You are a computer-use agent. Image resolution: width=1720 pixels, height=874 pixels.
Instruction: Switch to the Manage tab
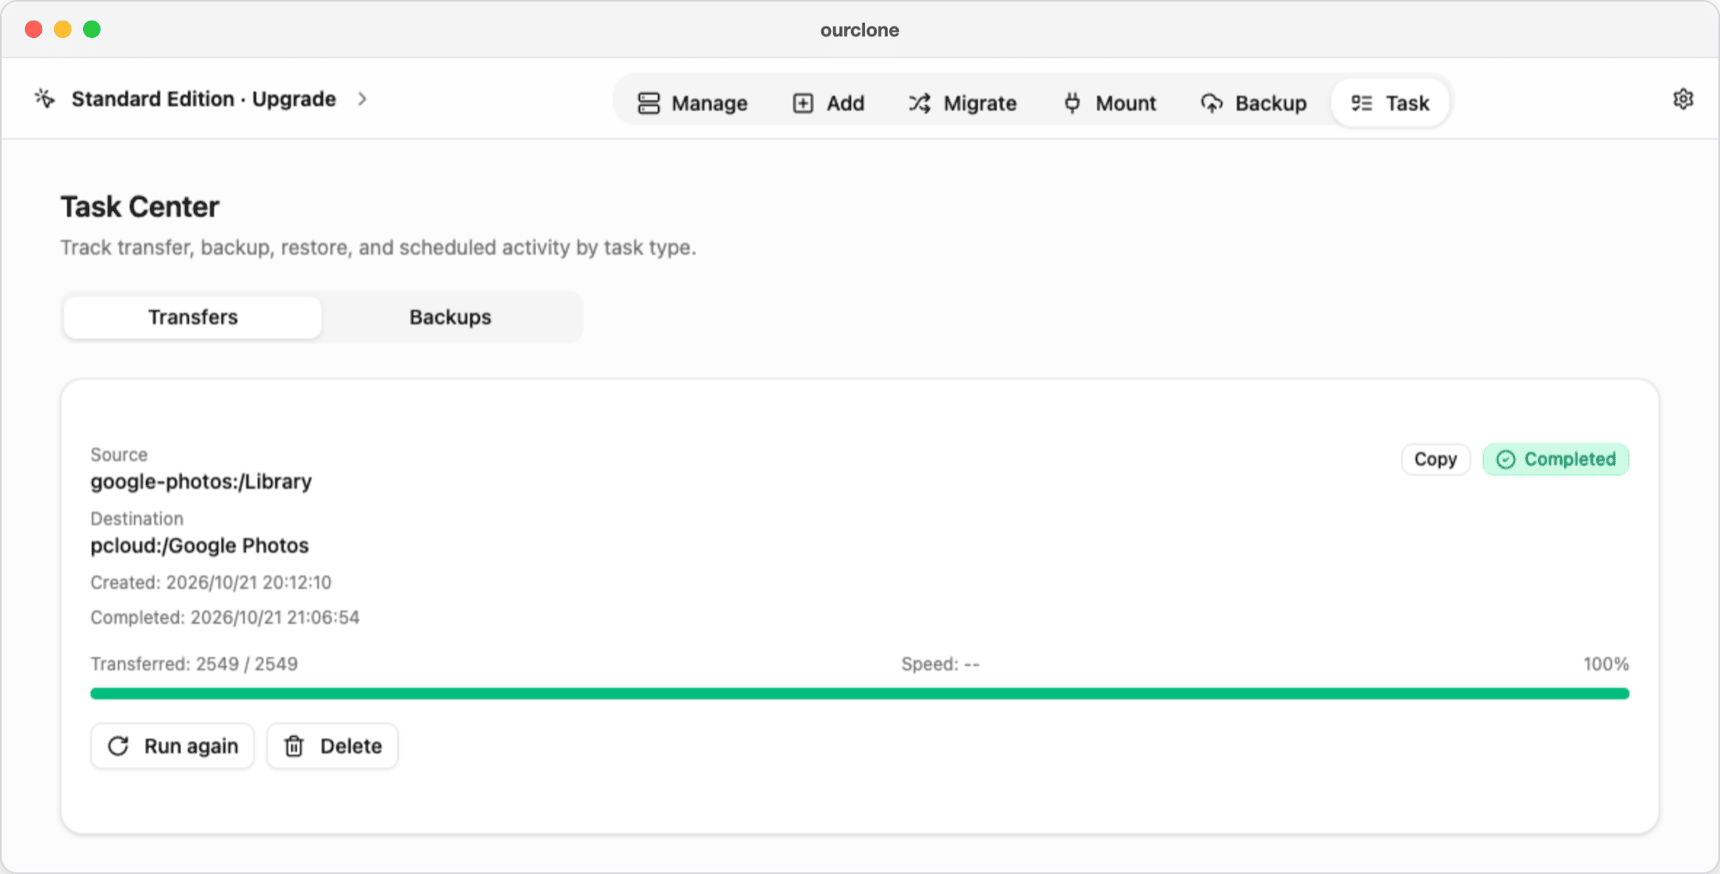click(x=692, y=103)
